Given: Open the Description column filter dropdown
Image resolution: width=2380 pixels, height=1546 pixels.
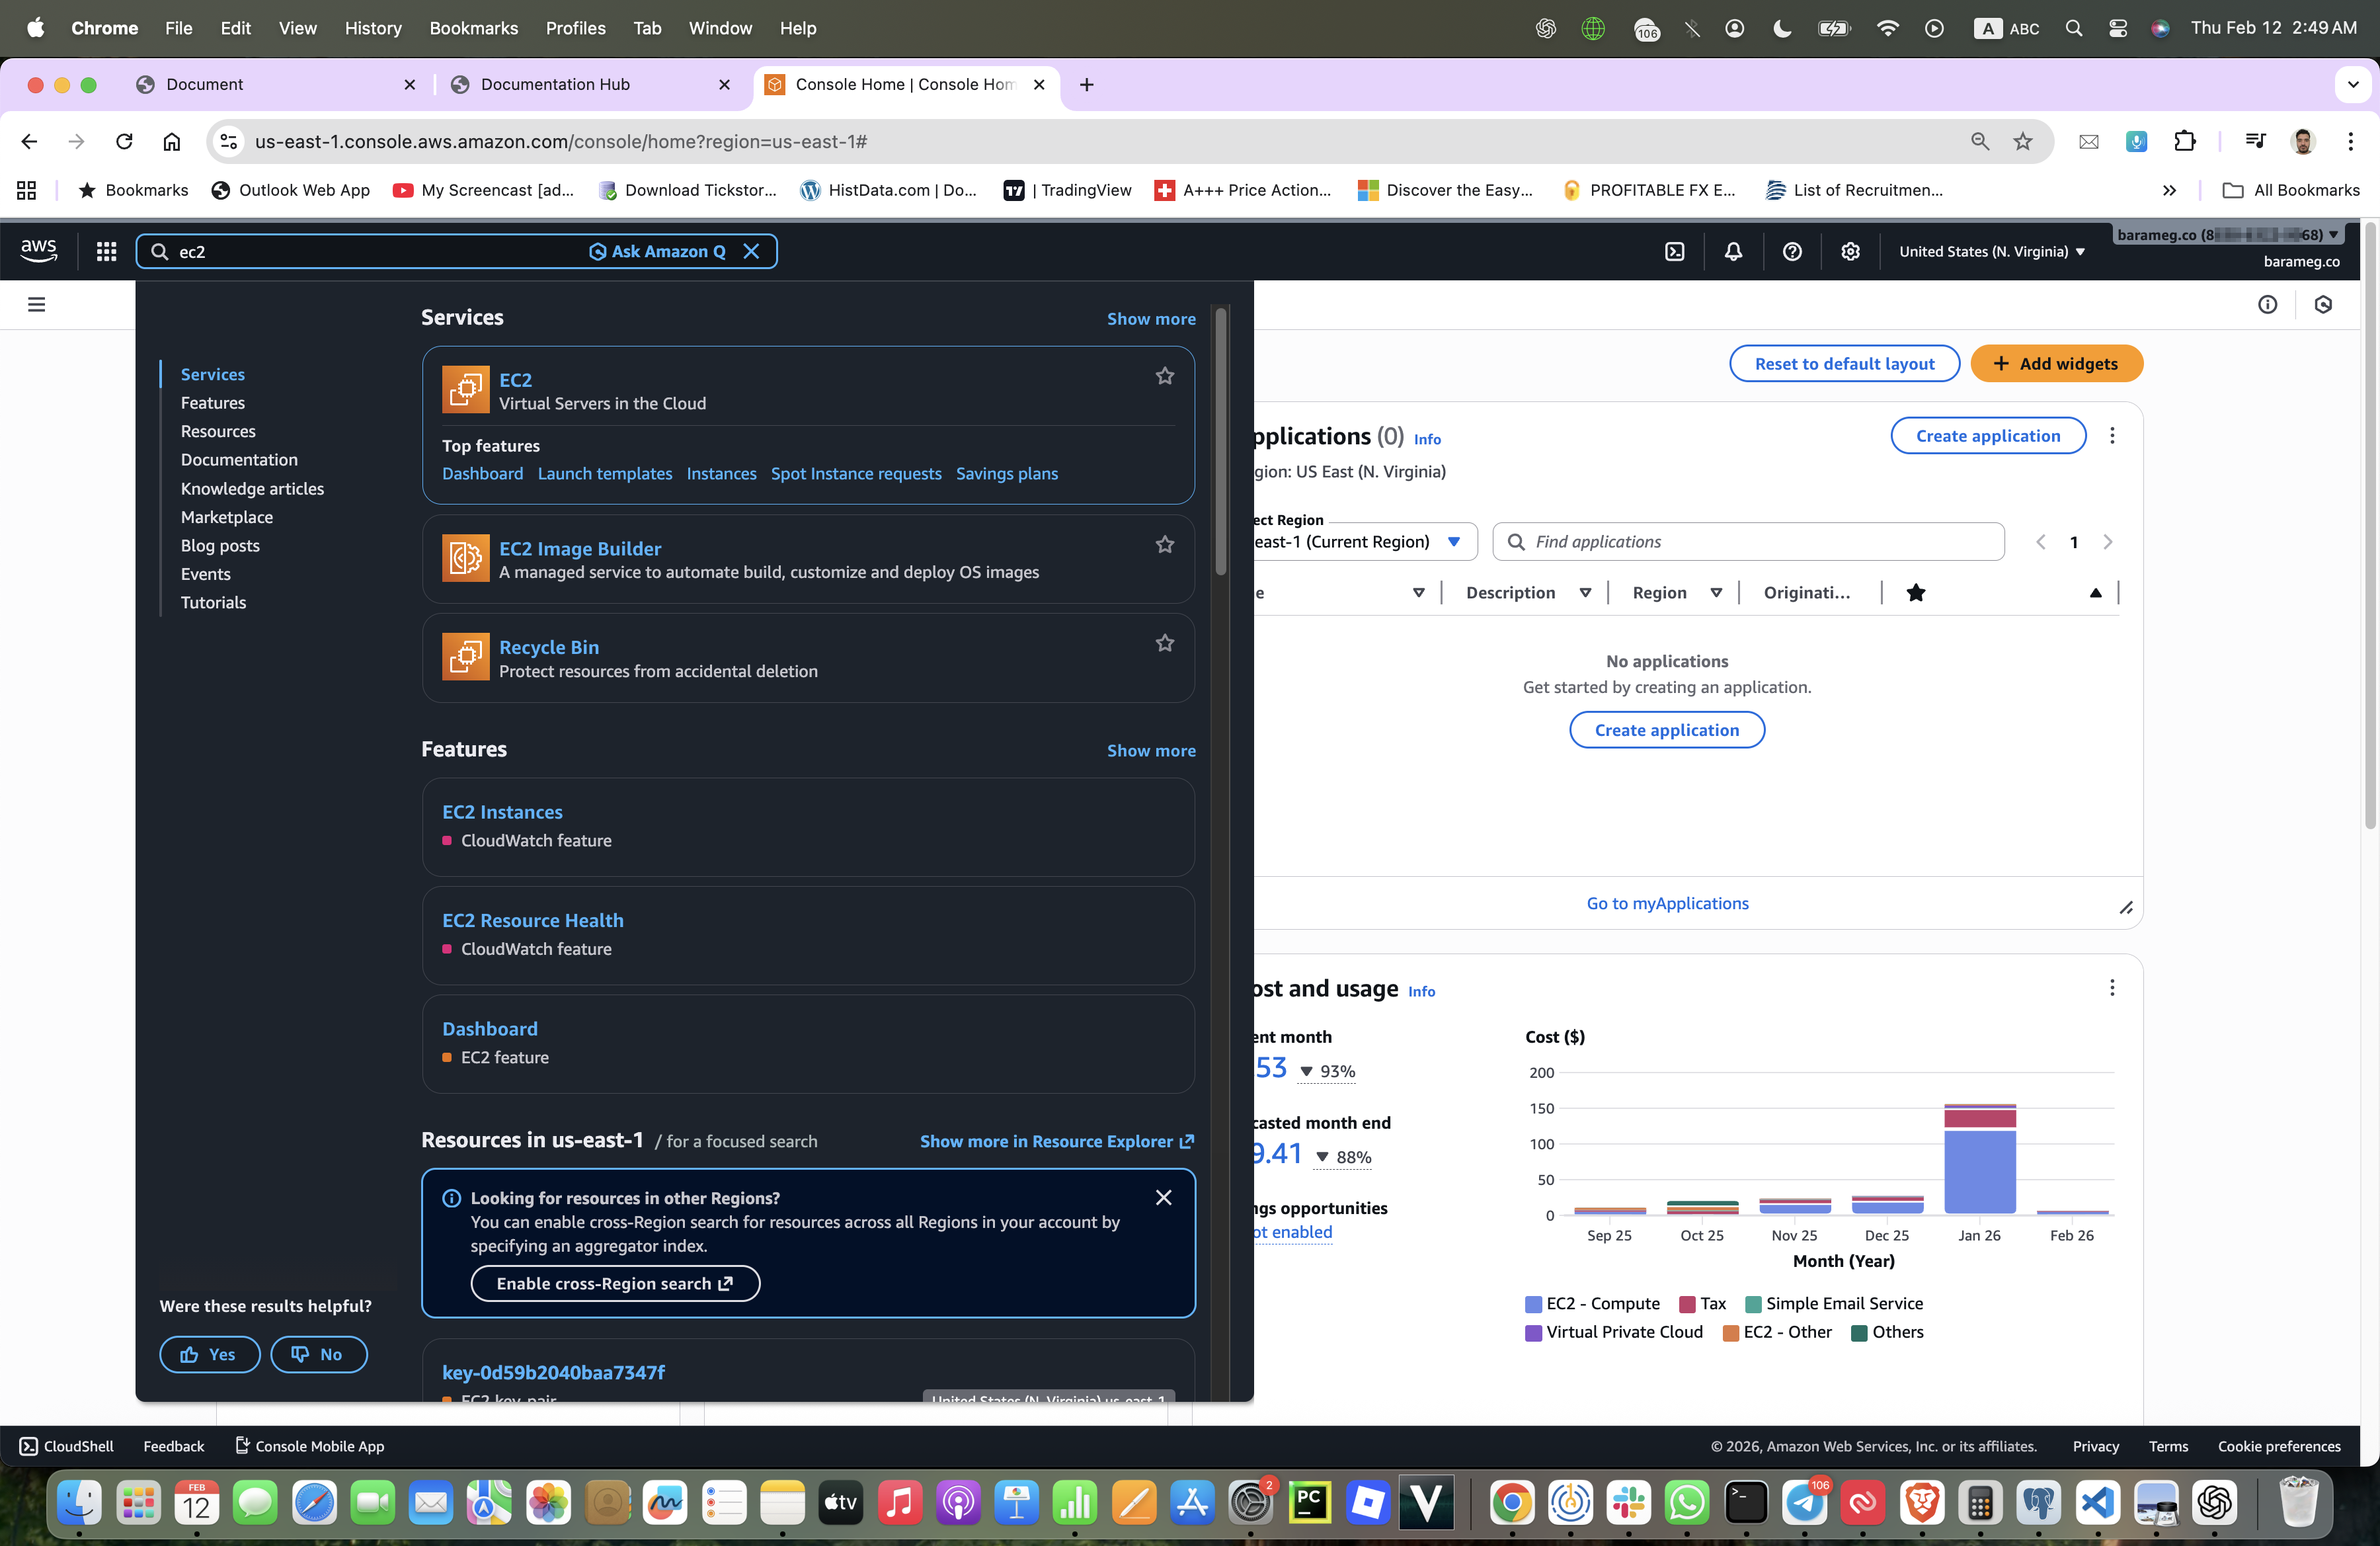Looking at the screenshot, I should click(x=1585, y=593).
